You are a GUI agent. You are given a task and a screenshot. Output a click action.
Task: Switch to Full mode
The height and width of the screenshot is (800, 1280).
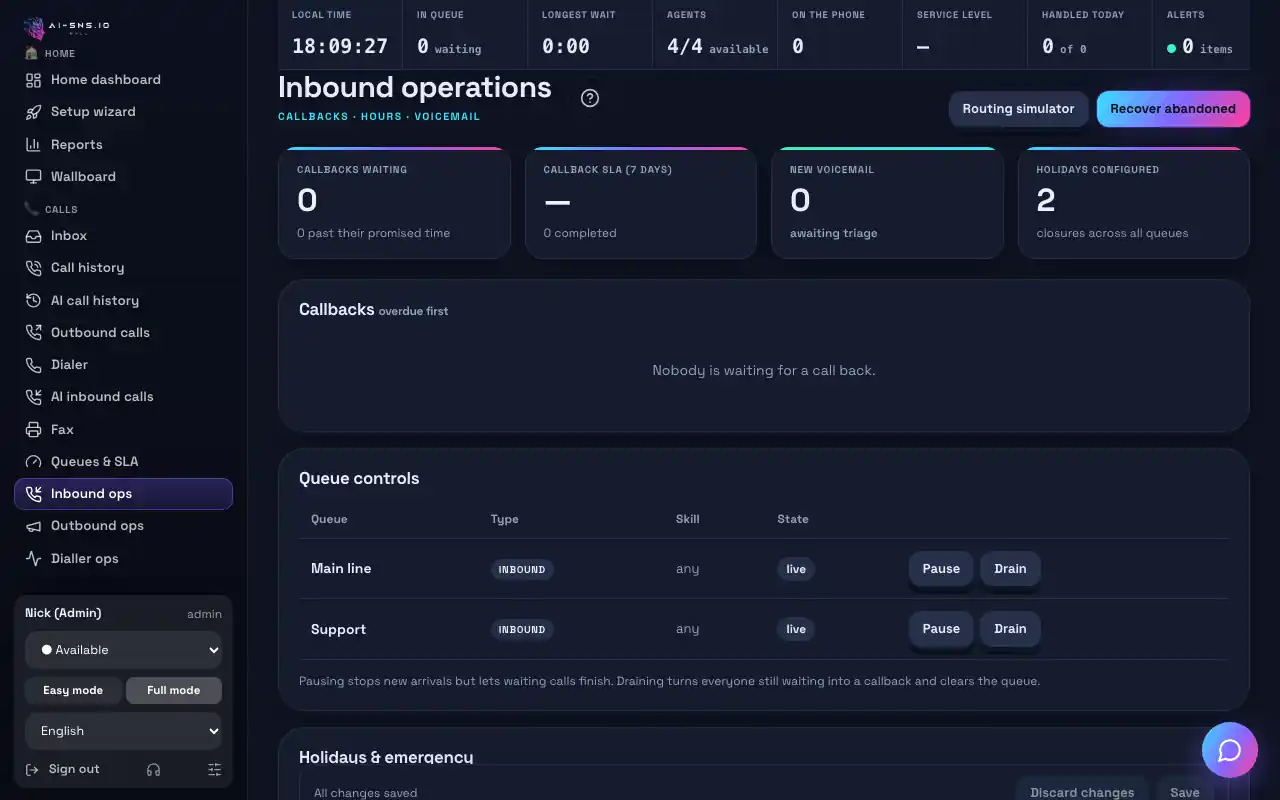174,690
